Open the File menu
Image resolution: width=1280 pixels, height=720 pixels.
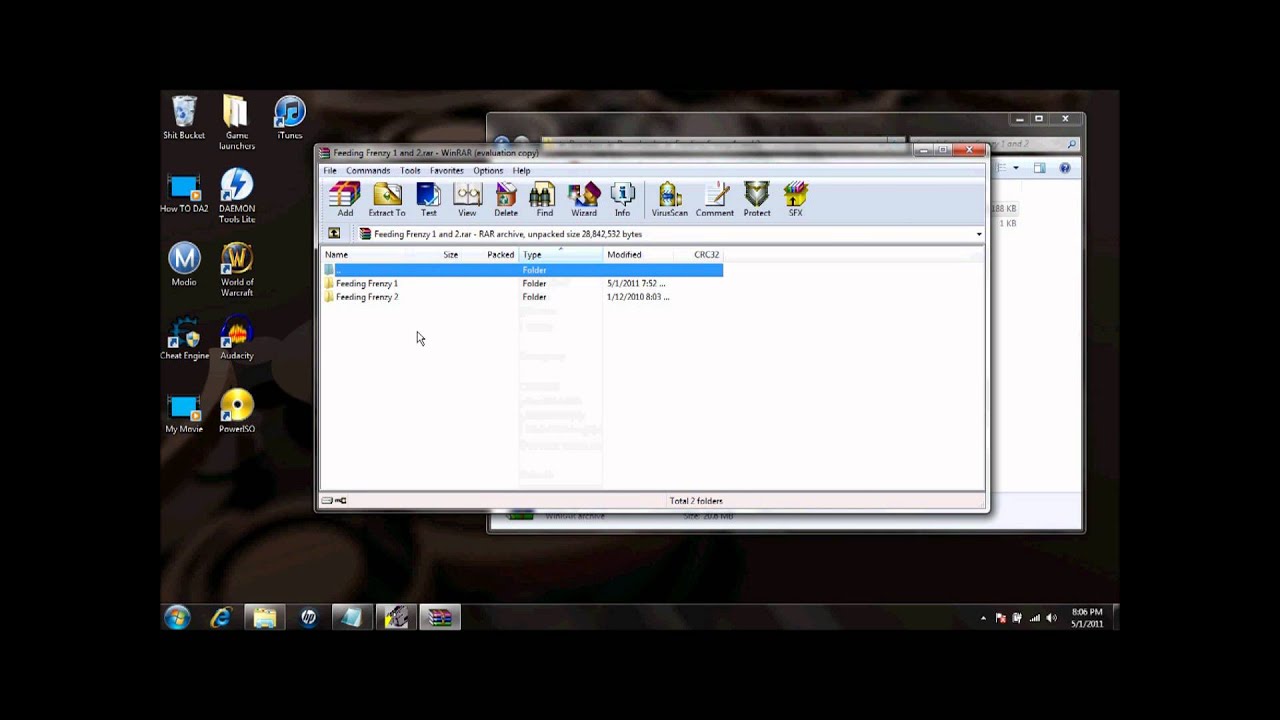[330, 171]
